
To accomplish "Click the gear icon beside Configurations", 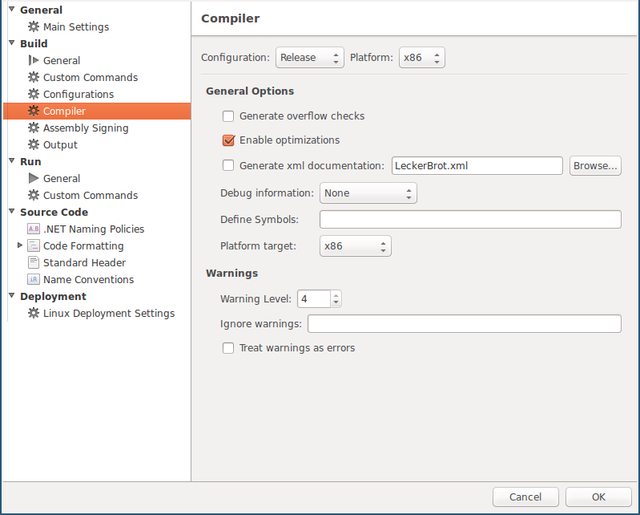I will point(34,94).
